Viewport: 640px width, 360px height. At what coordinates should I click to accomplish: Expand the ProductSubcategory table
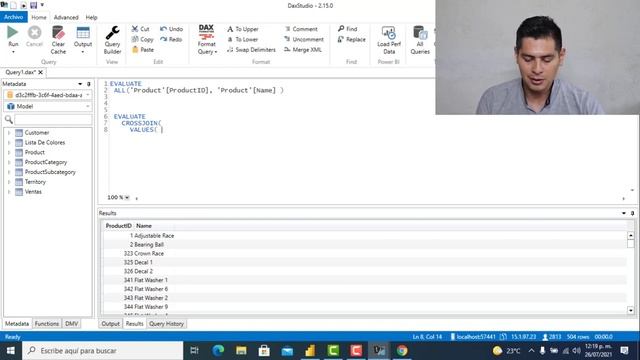click(x=9, y=172)
